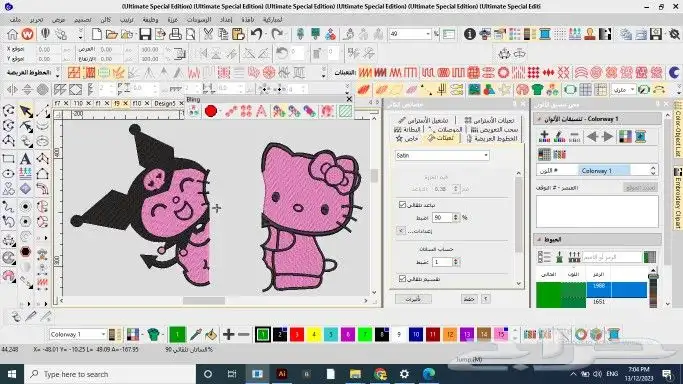Screen dimensions: 683x384
Task: Undo the last action
Action: pos(257,34)
